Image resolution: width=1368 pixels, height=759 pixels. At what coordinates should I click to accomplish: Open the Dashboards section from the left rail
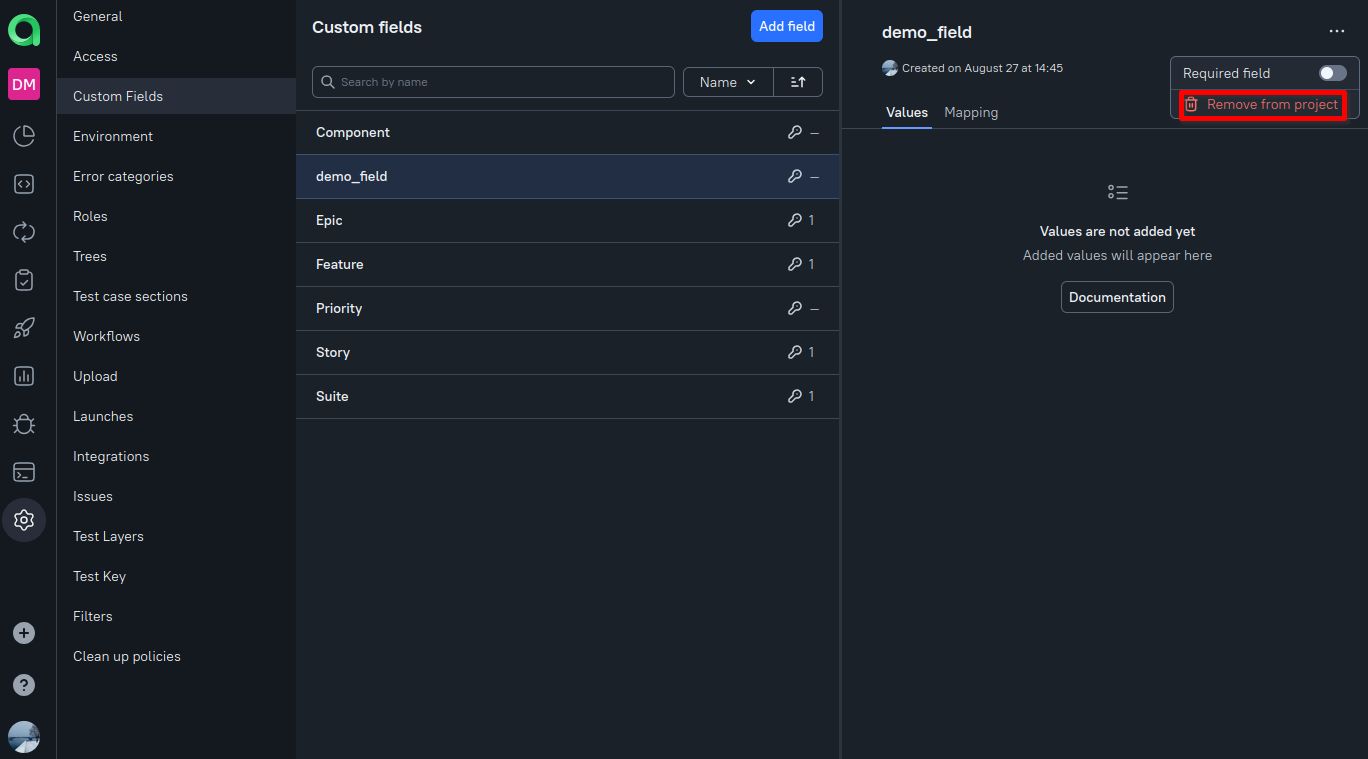23,136
